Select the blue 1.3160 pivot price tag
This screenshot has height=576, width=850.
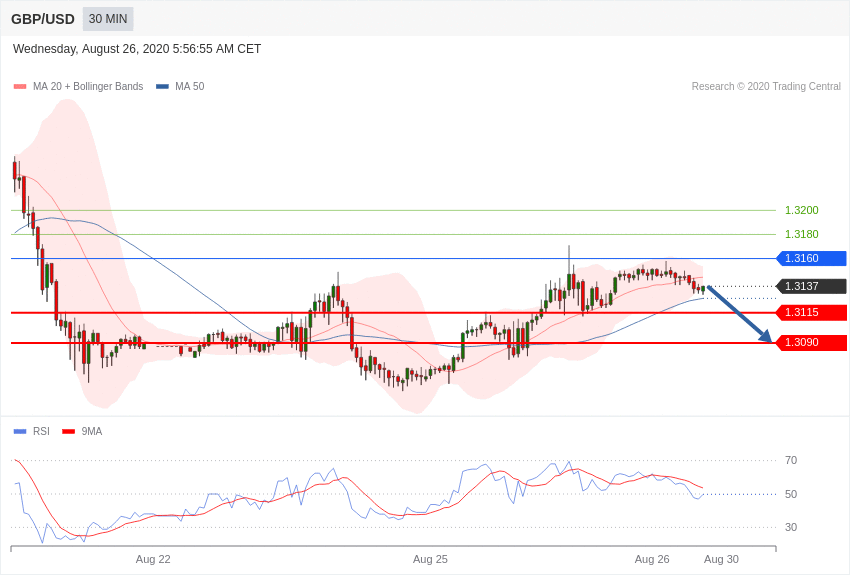pos(811,258)
